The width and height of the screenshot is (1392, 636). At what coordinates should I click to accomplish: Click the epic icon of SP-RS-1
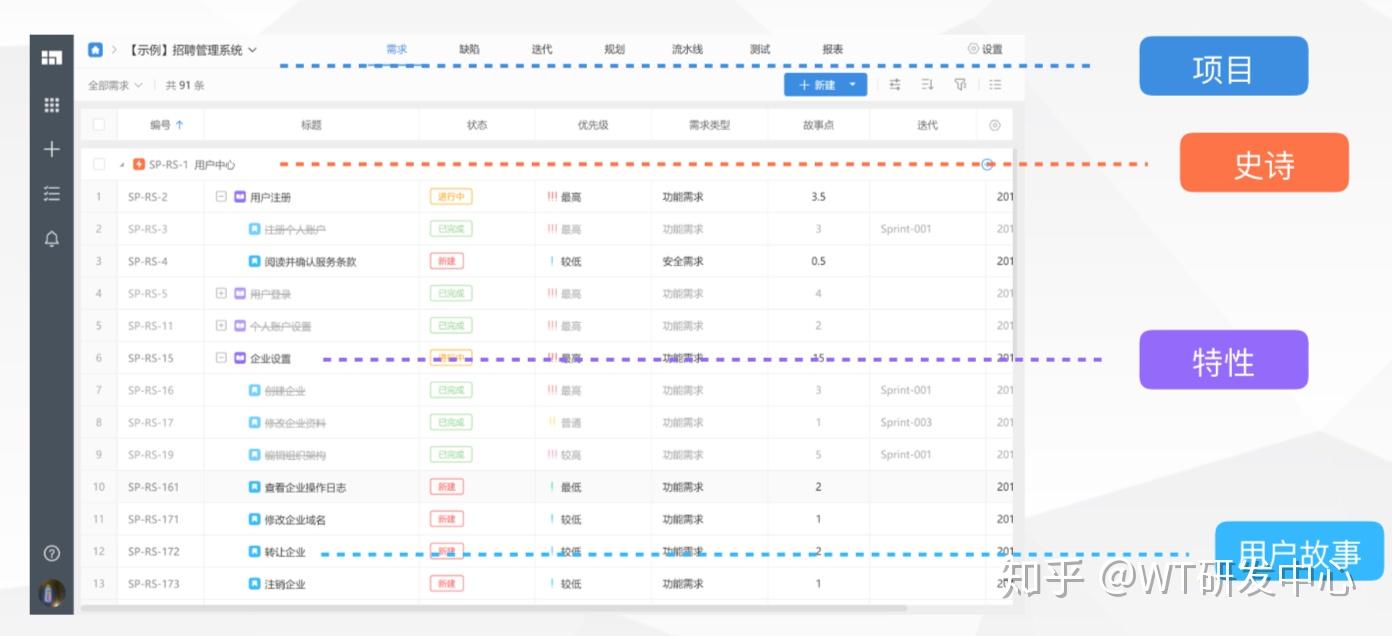(x=139, y=164)
